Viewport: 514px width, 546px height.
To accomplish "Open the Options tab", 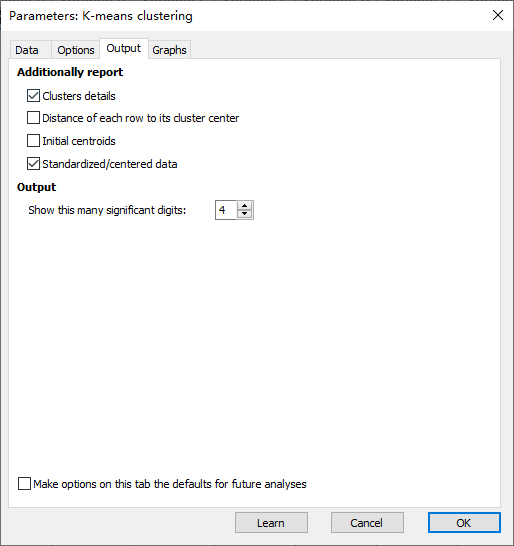I will [76, 50].
